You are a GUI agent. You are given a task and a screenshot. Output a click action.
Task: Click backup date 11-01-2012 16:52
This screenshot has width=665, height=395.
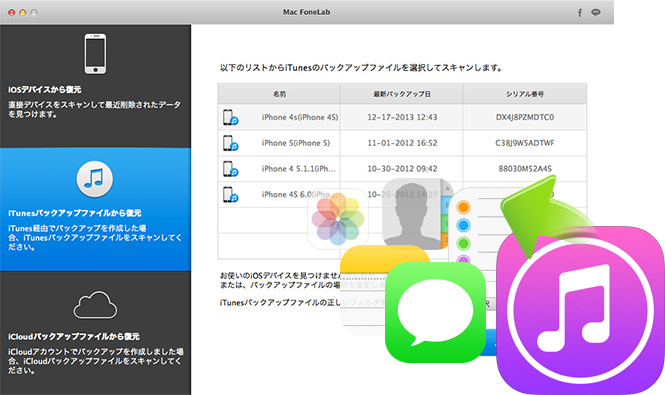[402, 143]
